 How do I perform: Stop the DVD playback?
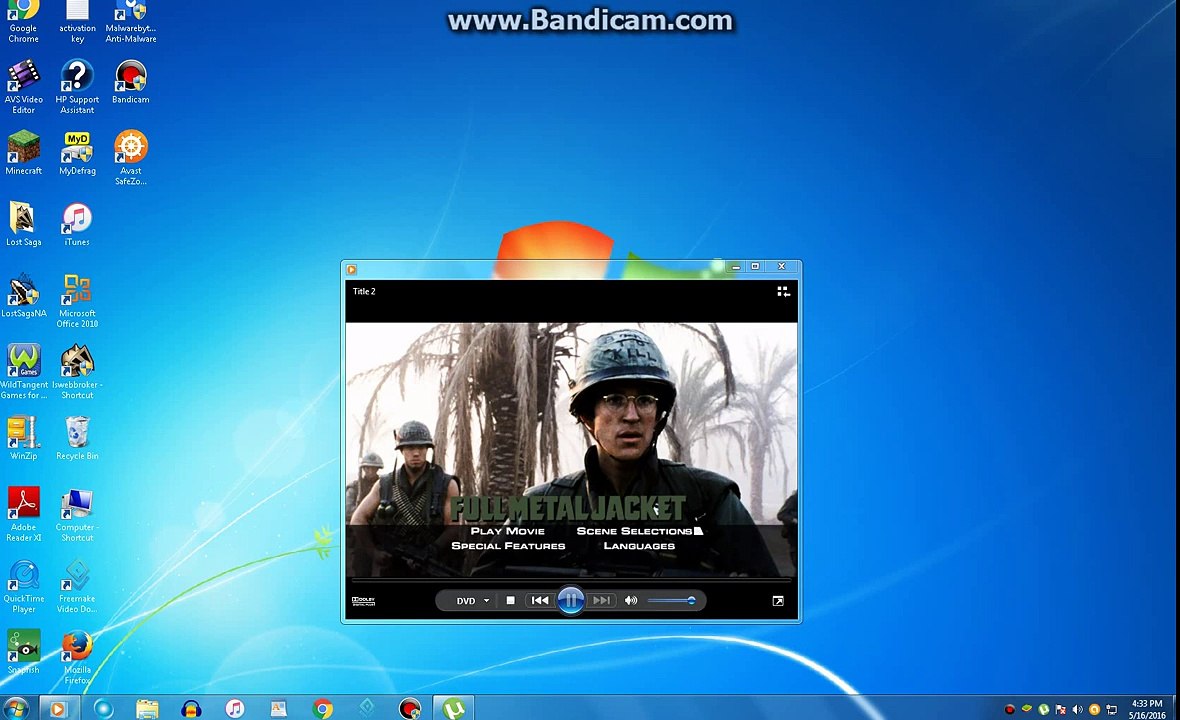510,600
